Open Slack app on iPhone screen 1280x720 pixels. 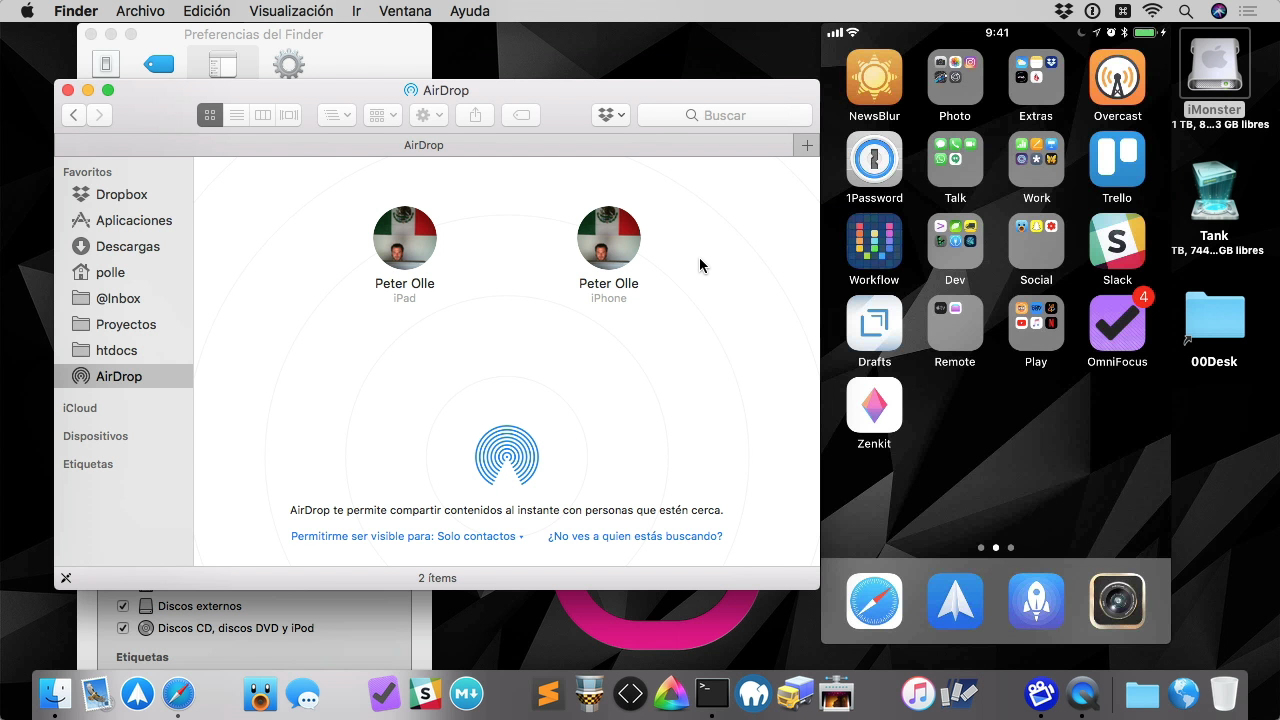pos(1117,241)
